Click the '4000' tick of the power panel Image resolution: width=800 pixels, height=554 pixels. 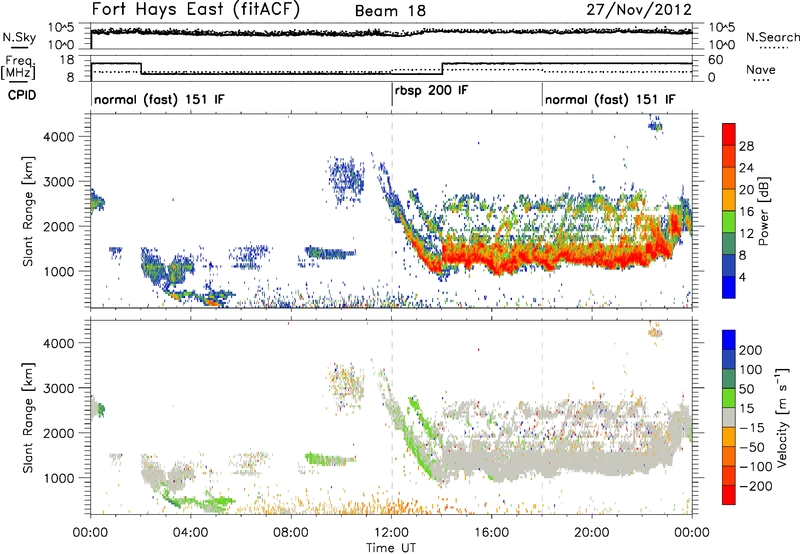click(58, 136)
